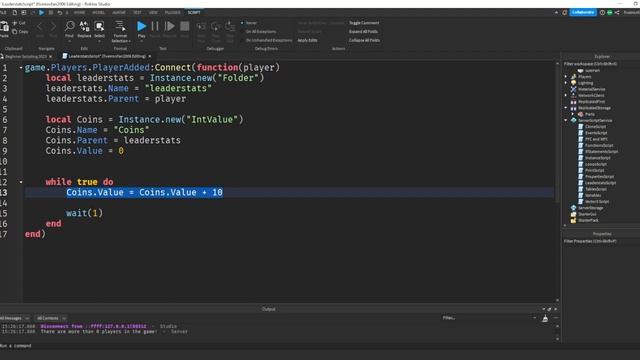Collapse the ServerScriptService node arrow

click(x=566, y=120)
